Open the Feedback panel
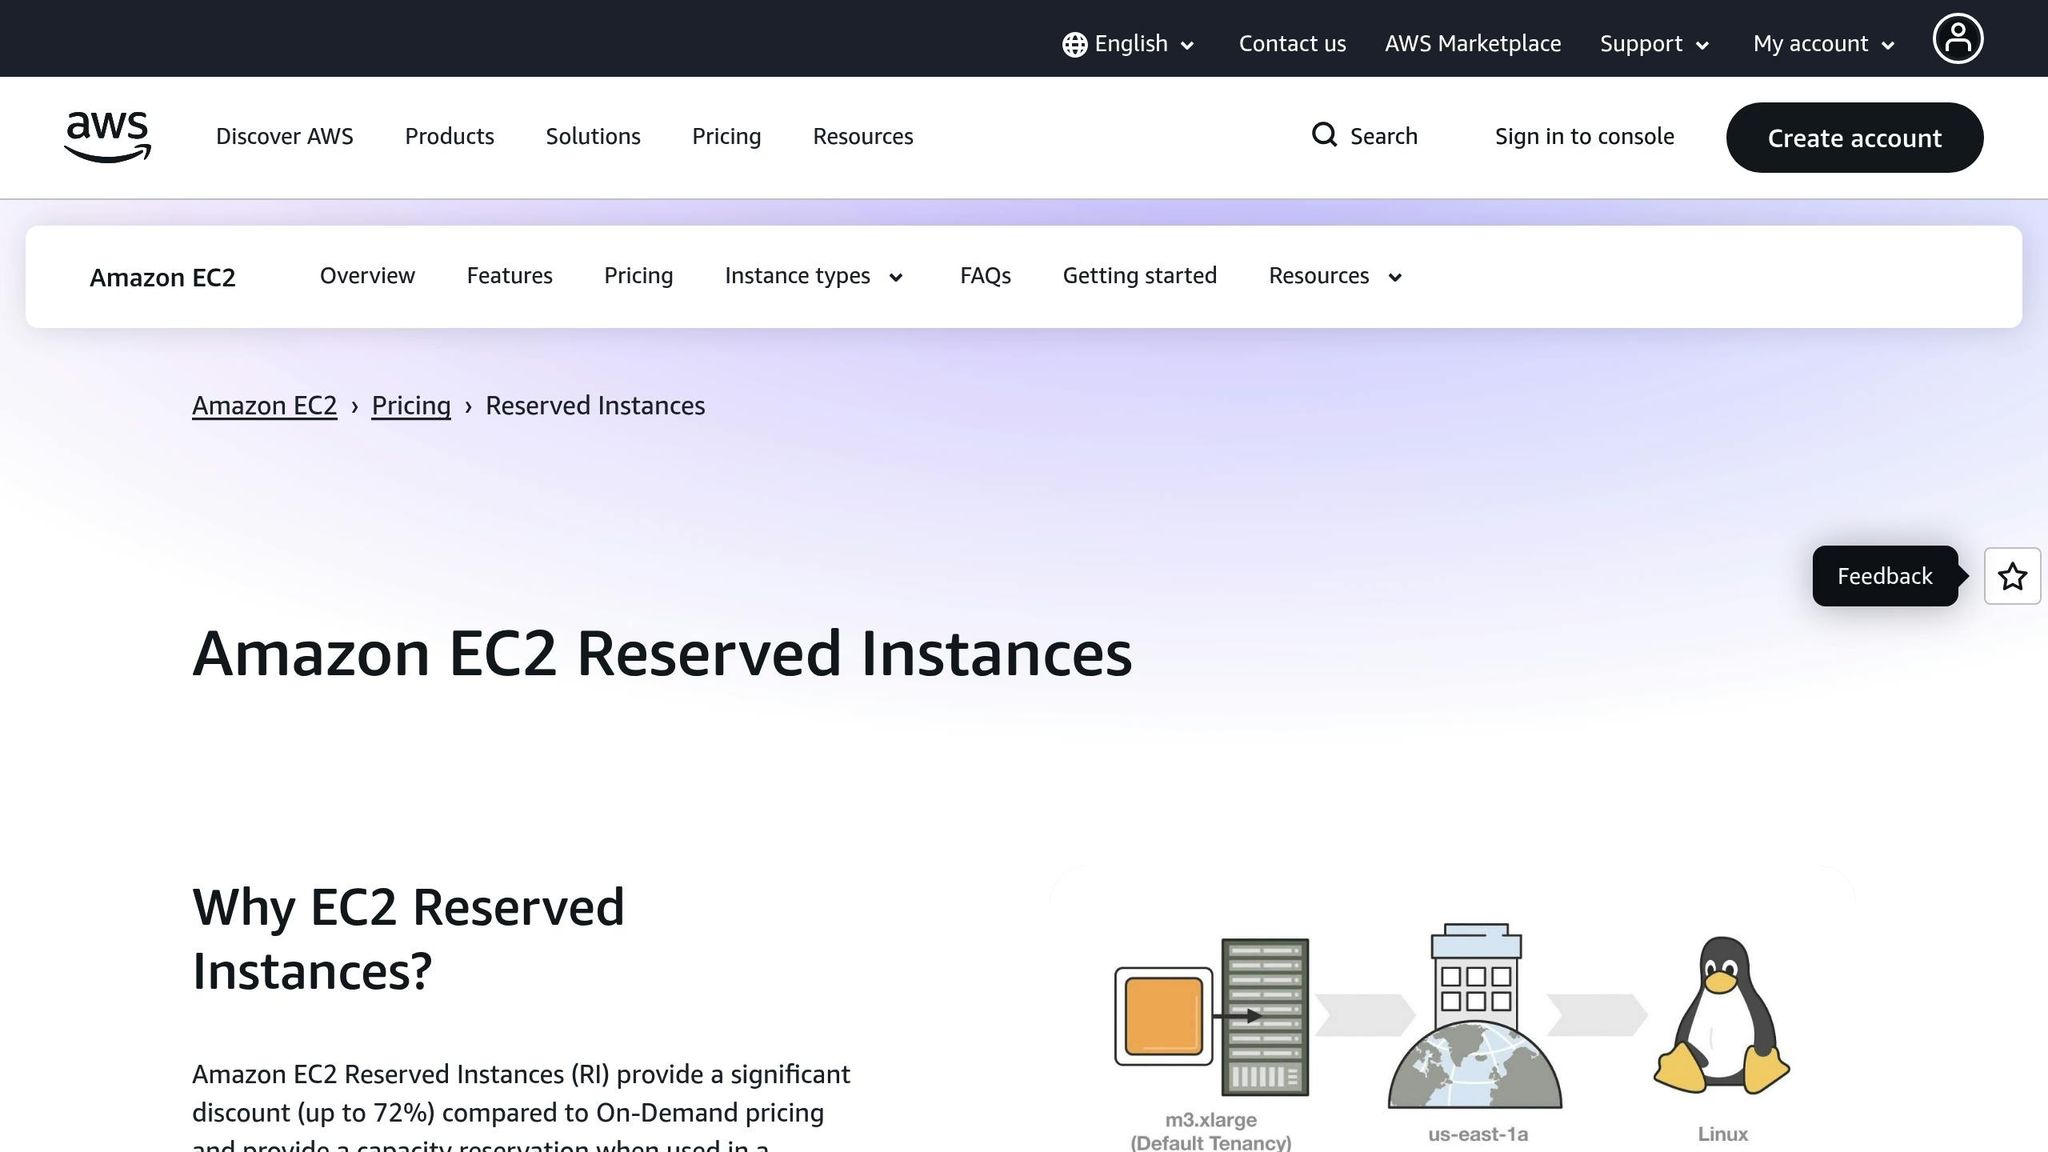 (1884, 576)
